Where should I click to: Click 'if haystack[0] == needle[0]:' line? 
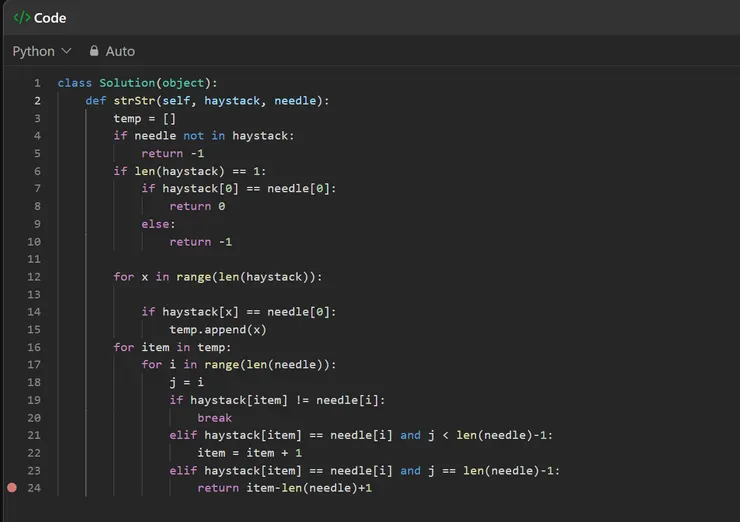(239, 189)
